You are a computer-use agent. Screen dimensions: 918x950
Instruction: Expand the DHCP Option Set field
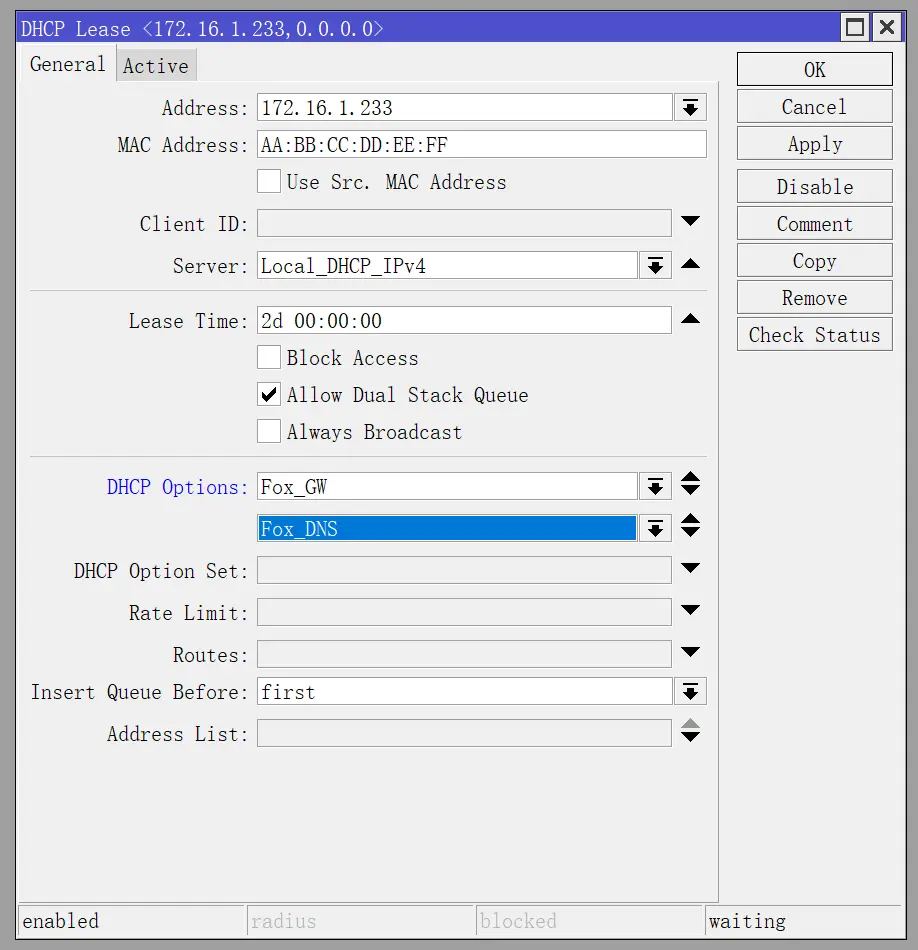coord(690,568)
